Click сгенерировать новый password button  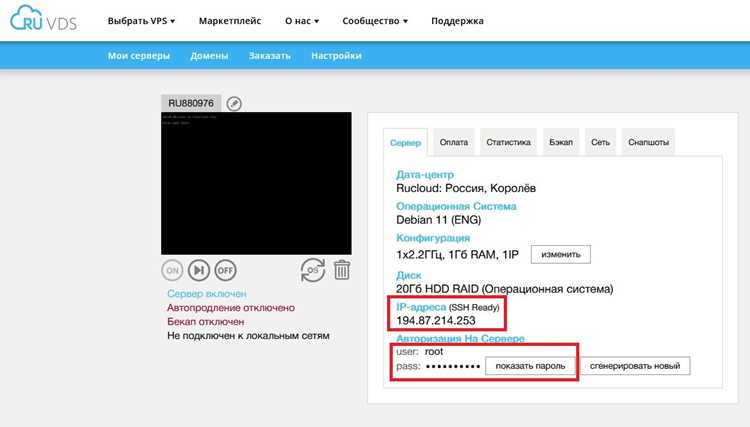pyautogui.click(x=635, y=366)
